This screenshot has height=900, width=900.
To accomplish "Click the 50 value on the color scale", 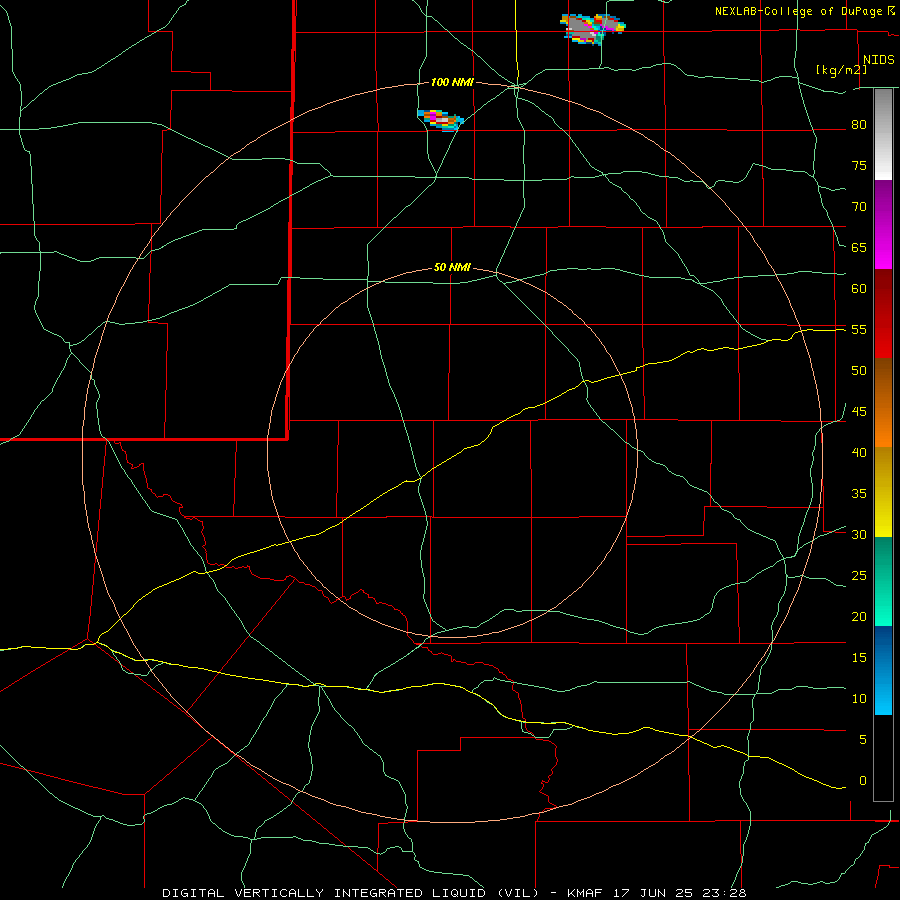I will pyautogui.click(x=859, y=370).
